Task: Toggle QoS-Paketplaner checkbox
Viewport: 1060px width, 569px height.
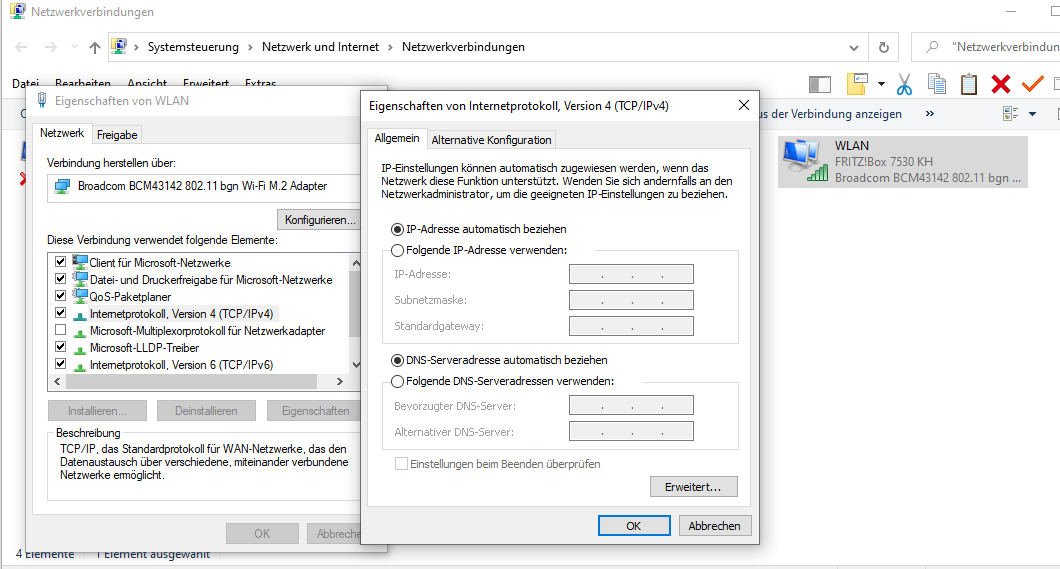Action: [61, 295]
